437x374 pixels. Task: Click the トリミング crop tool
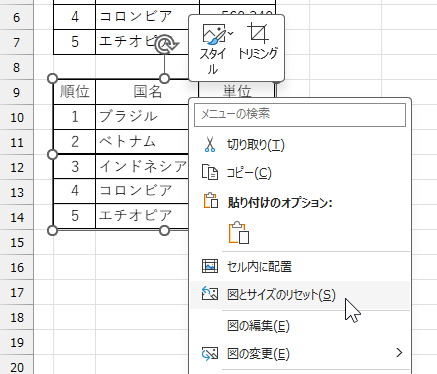point(258,42)
